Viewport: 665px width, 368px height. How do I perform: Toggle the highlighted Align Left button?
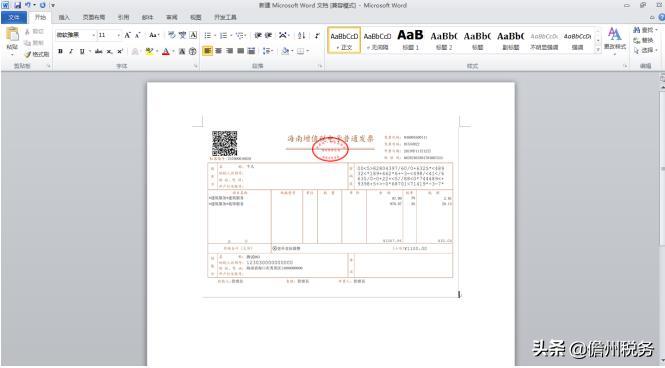point(207,51)
